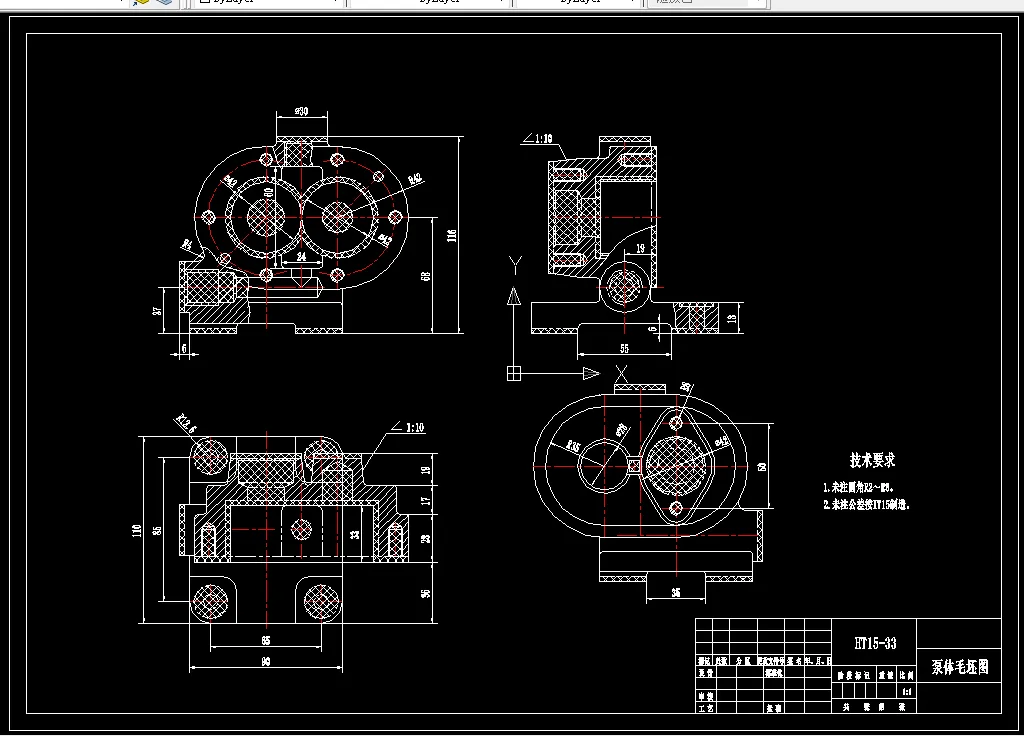Click the 110 height dimension on the left

tap(137, 530)
